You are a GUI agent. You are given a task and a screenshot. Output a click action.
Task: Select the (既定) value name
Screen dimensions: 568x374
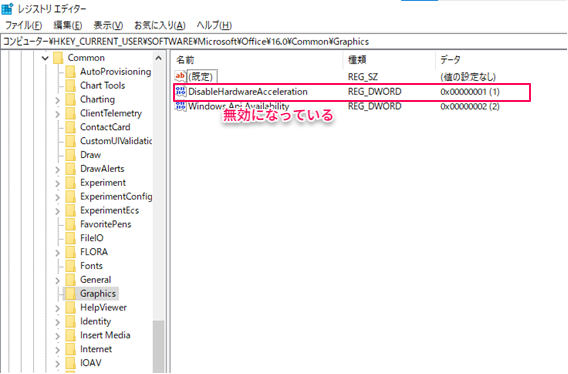pos(201,76)
